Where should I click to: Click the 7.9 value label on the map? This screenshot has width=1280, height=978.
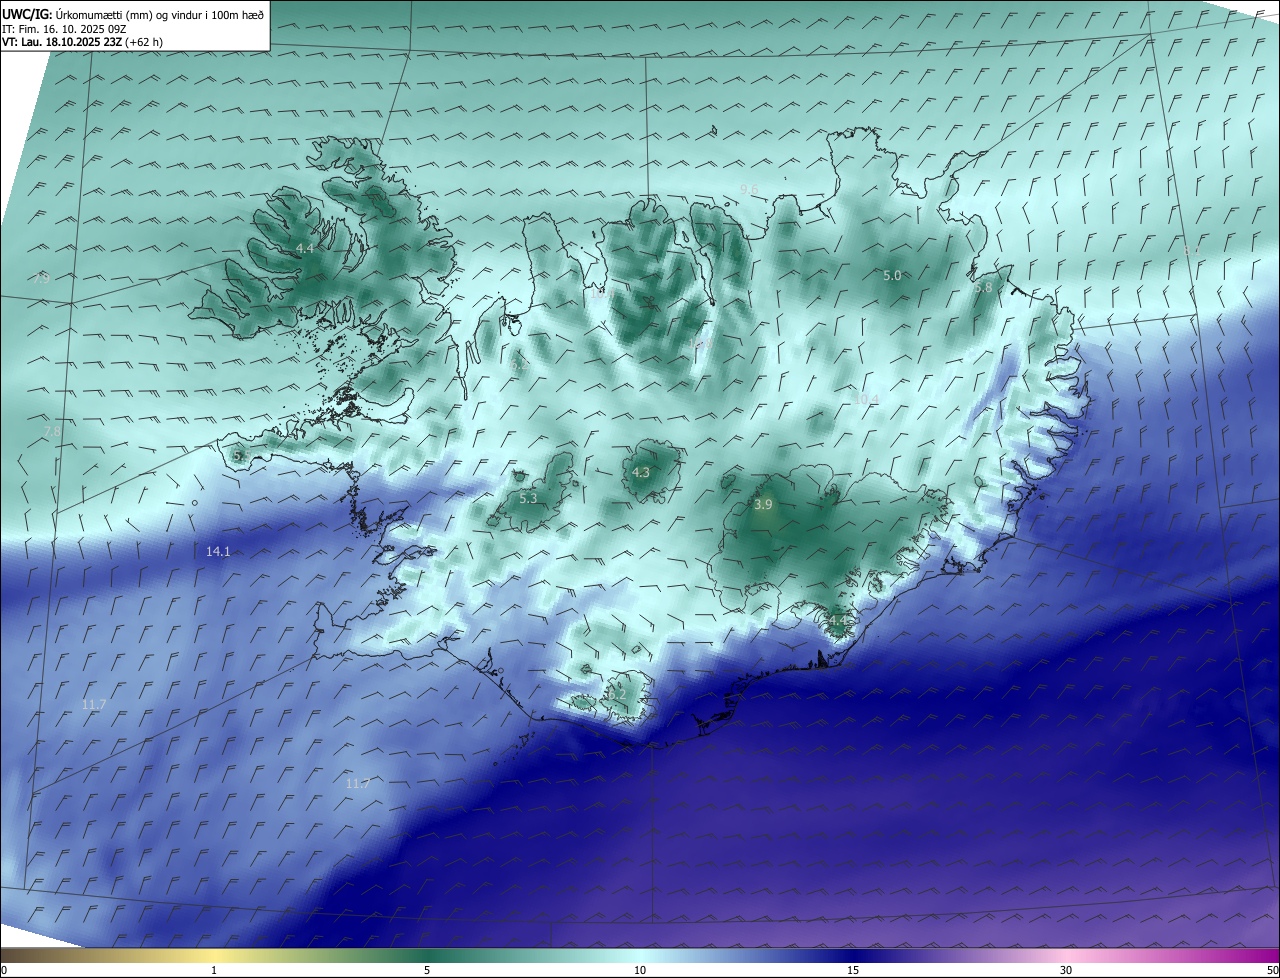pyautogui.click(x=41, y=279)
